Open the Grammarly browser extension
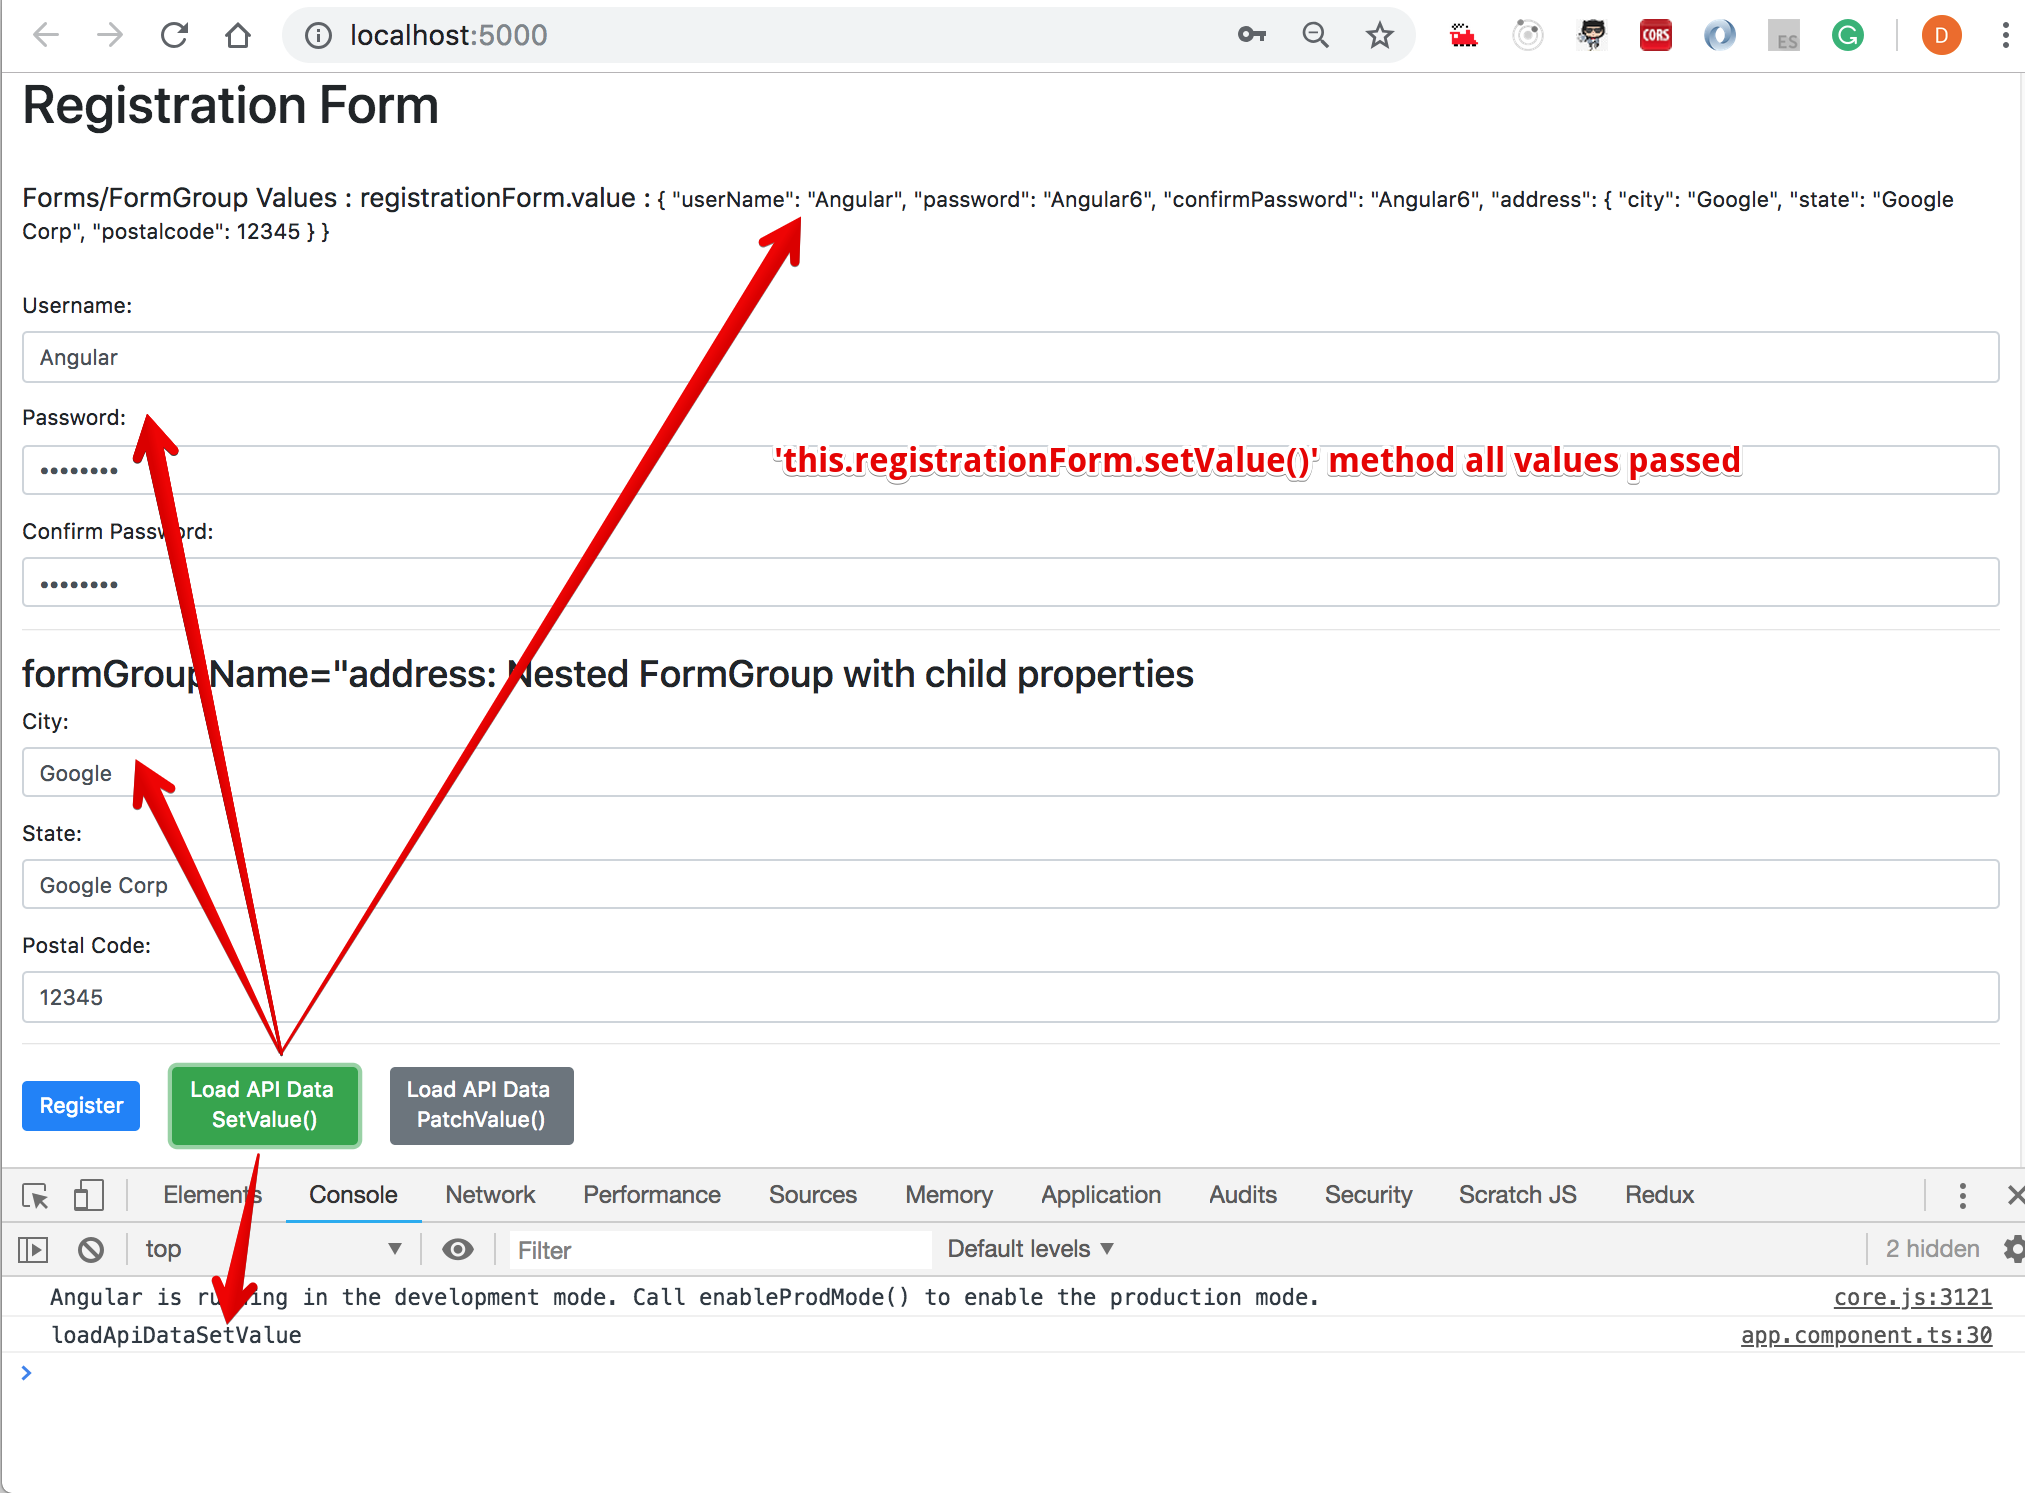This screenshot has width=2025, height=1493. pyautogui.click(x=1847, y=34)
